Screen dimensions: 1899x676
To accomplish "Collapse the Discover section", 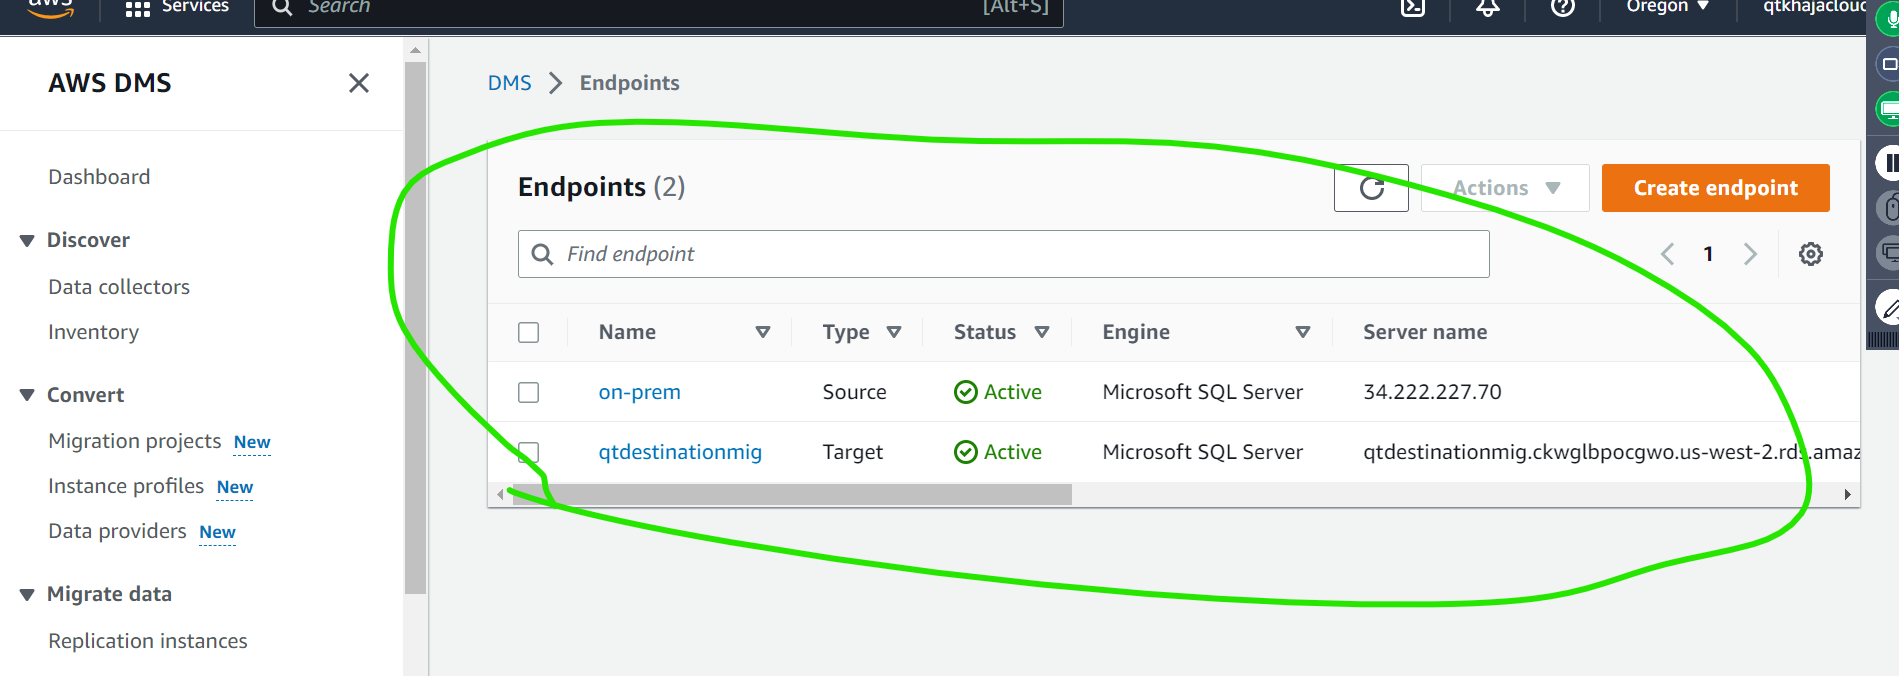I will 27,240.
